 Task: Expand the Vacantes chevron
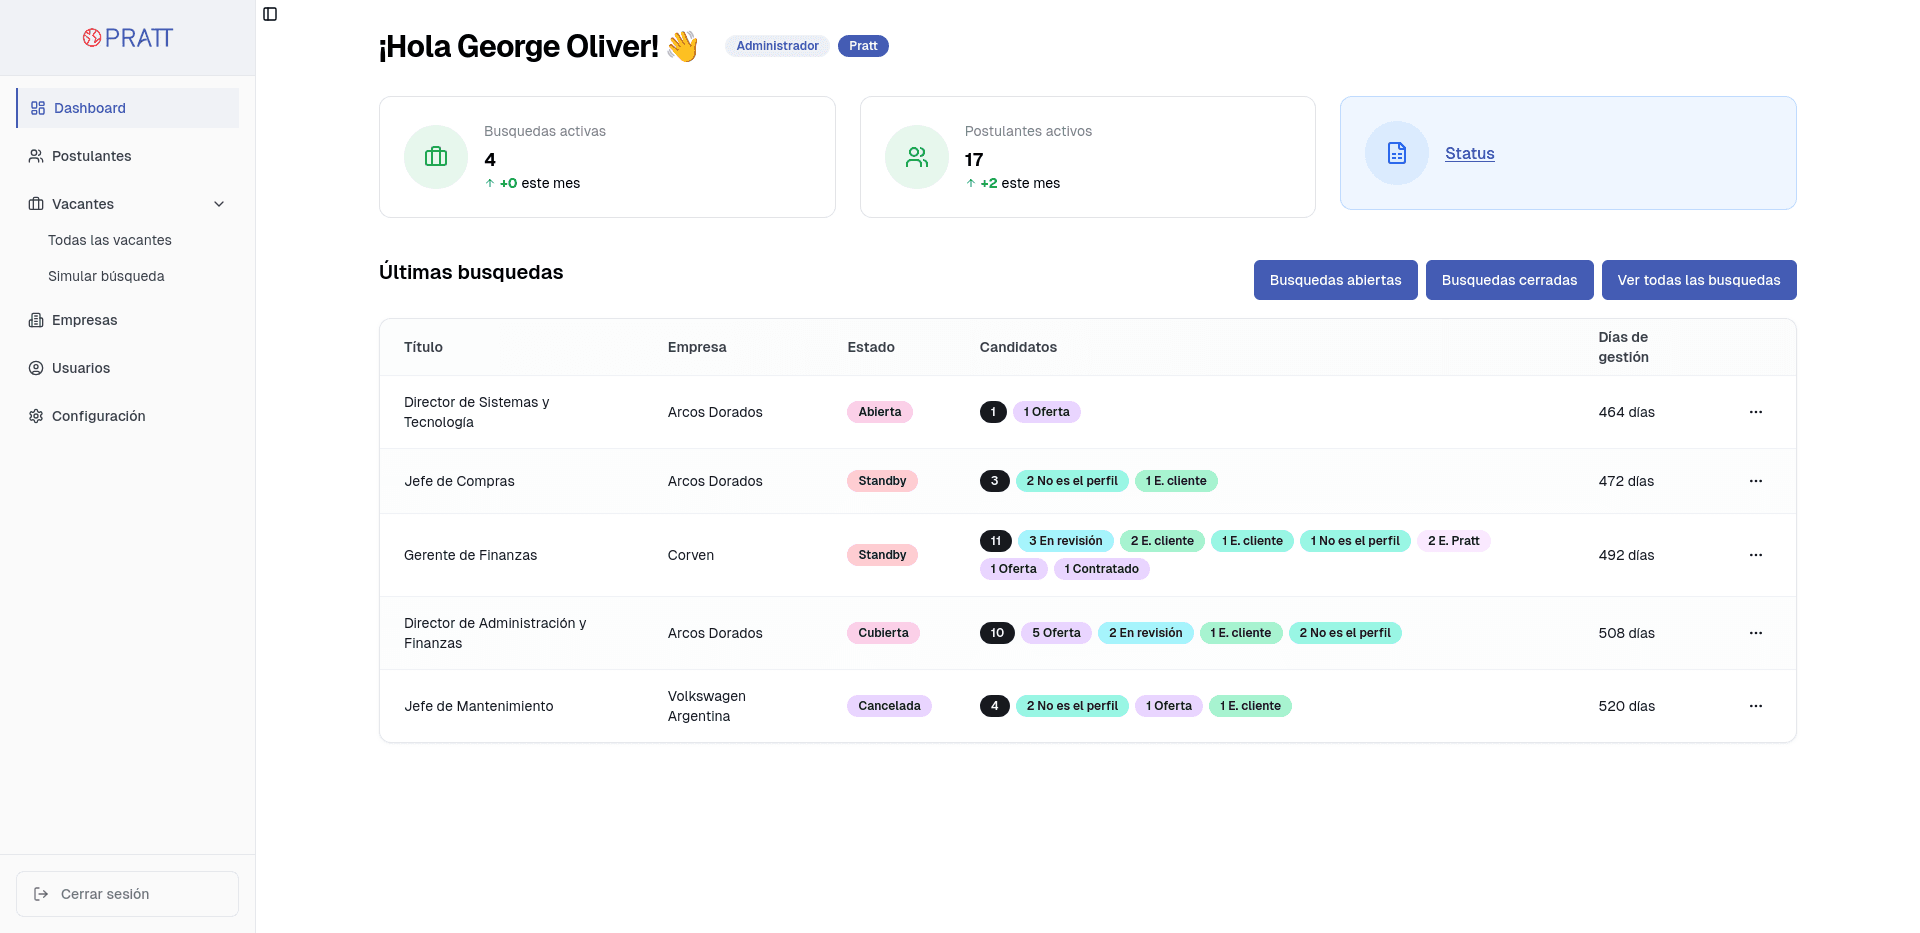click(219, 203)
